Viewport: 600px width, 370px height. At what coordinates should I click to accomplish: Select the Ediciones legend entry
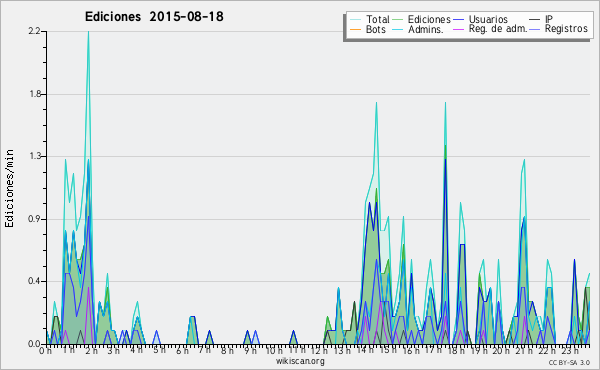coord(429,19)
